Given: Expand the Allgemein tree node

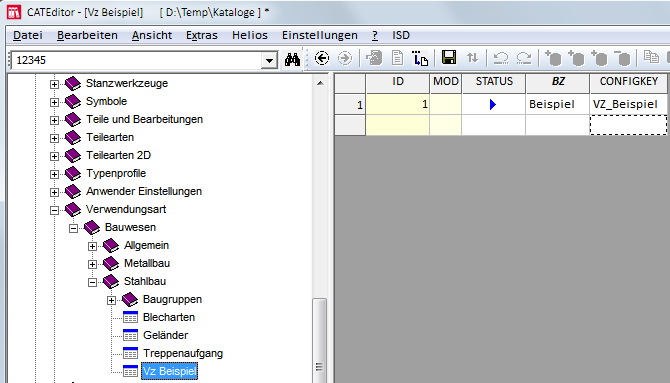Looking at the screenshot, I should (x=92, y=246).
